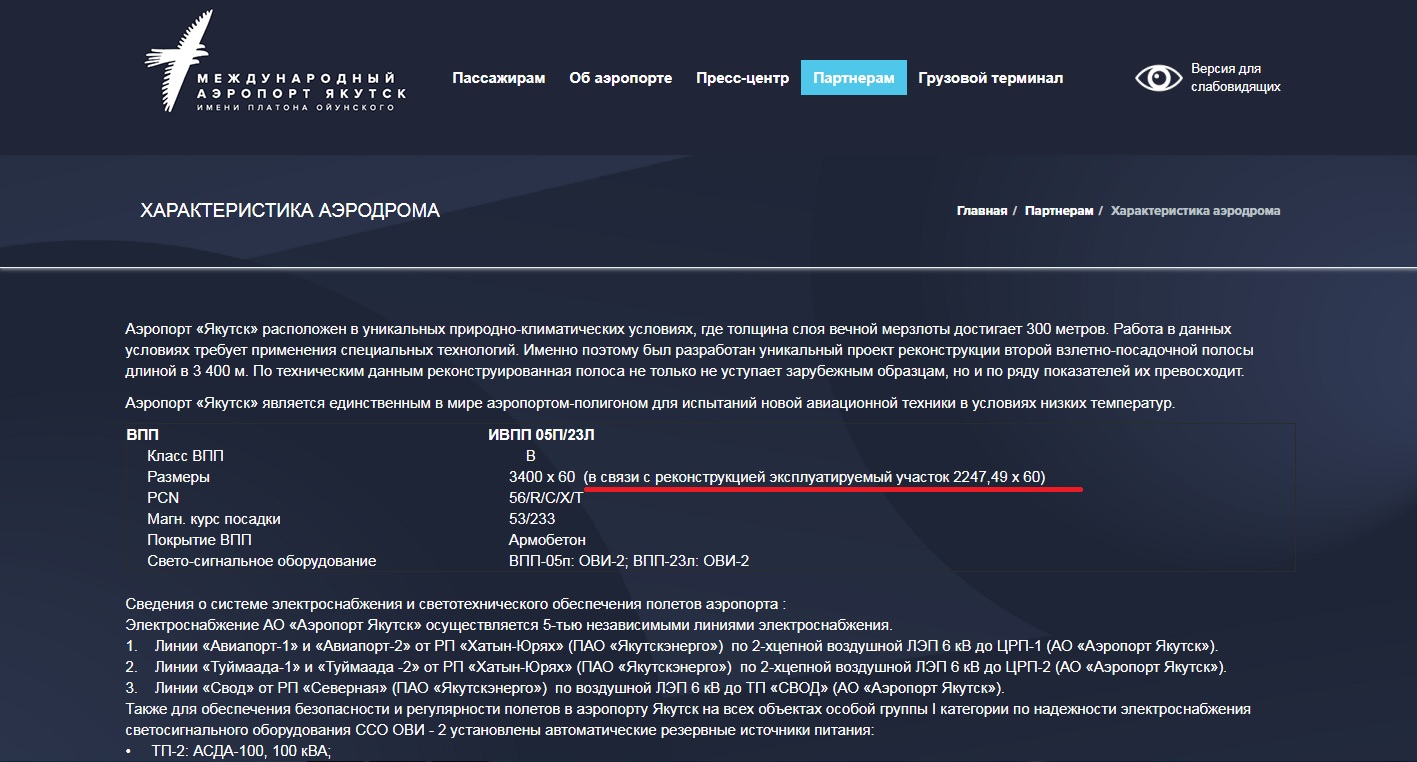The height and width of the screenshot is (762, 1417).
Task: Click the ХАРАКТЕРИСТИКА АЭРОДРОМА page heading
Action: 290,211
